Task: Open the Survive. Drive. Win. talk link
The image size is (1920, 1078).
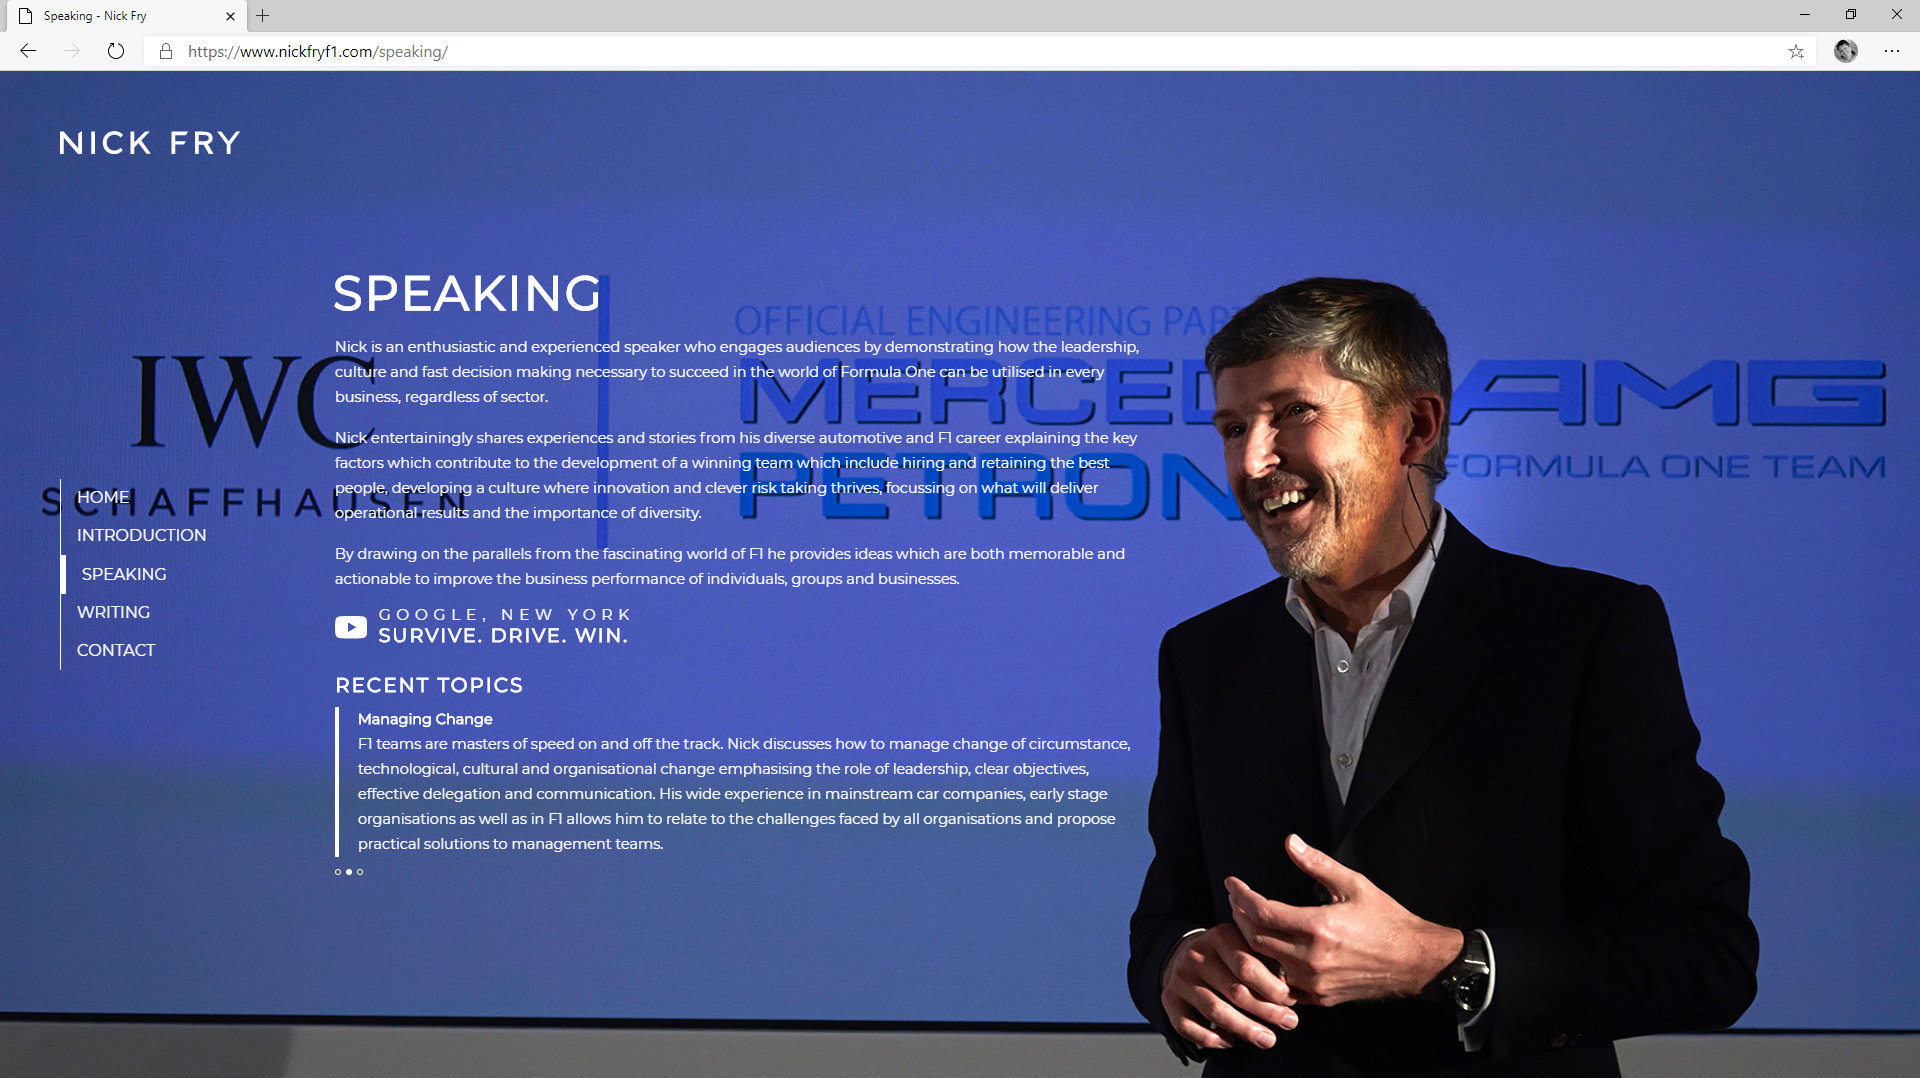Action: pyautogui.click(x=503, y=635)
